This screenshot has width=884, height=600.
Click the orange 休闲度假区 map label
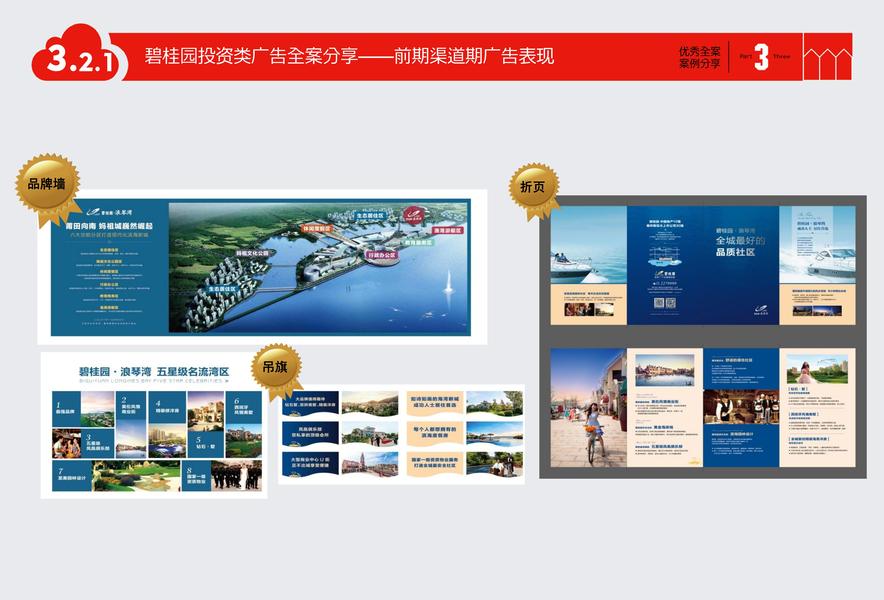317,229
